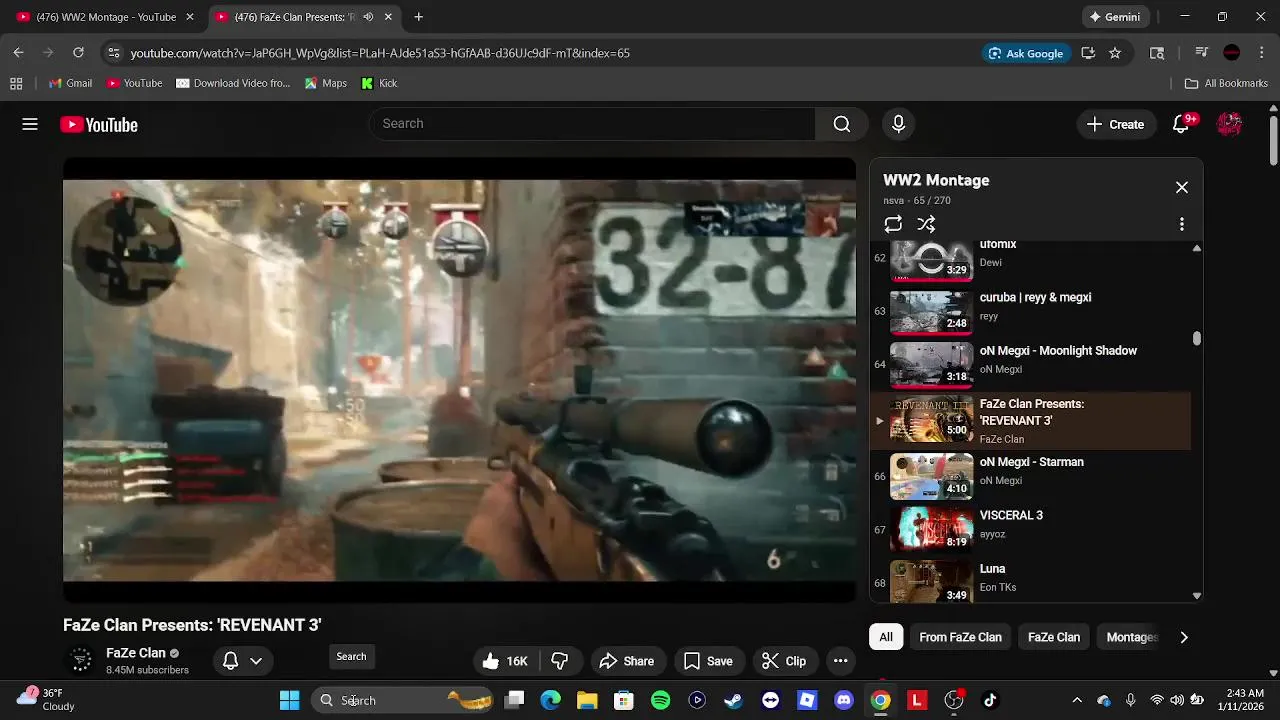Open Chrome three-dot menu
The height and width of the screenshot is (720, 1280).
click(1261, 53)
